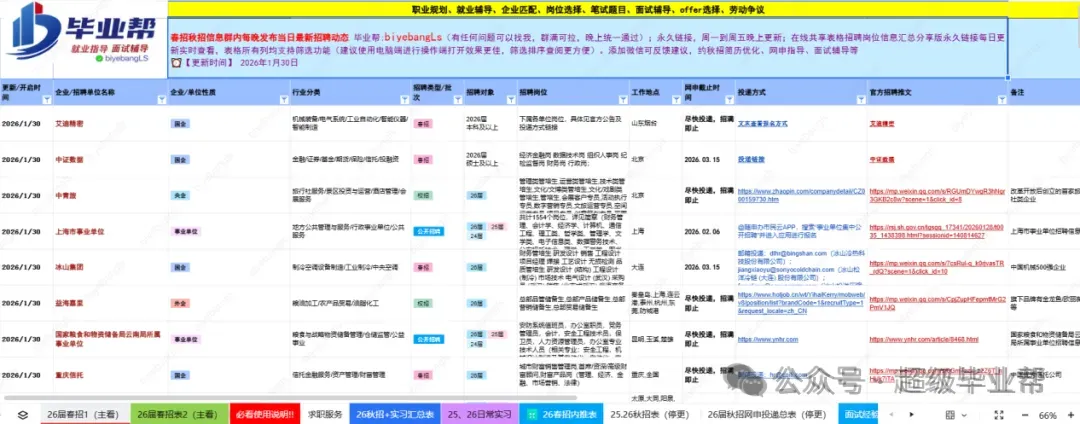Open filter for 企业/单位性质 column
Image resolution: width=1080 pixels, height=424 pixels.
pyautogui.click(x=283, y=100)
